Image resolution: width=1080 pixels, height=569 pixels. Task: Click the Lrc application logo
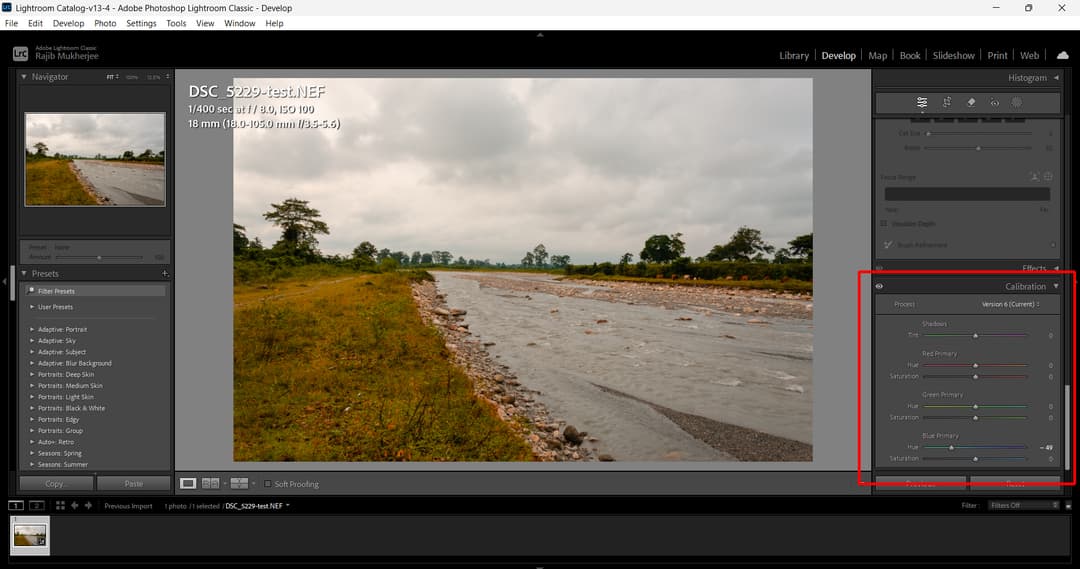click(x=21, y=53)
